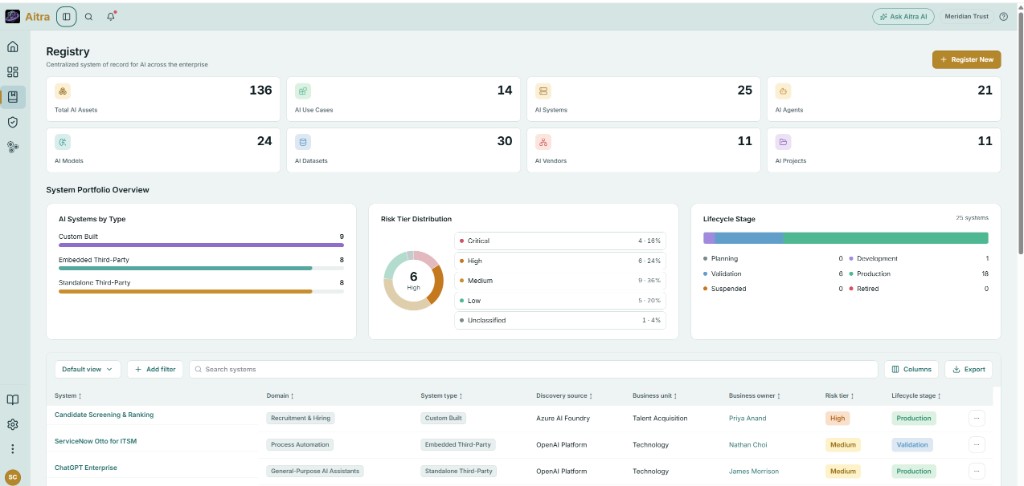Click Ask Aitra AI button
The image size is (1024, 486).
903,16
